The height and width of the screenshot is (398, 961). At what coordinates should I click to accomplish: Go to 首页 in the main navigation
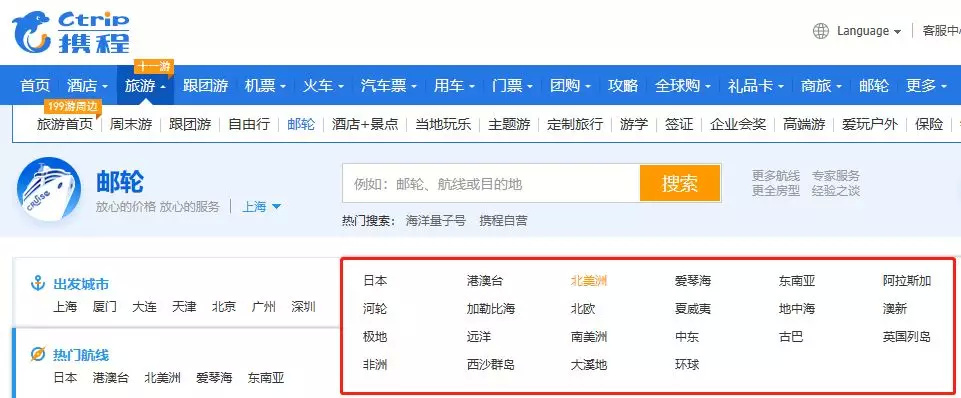[35, 85]
